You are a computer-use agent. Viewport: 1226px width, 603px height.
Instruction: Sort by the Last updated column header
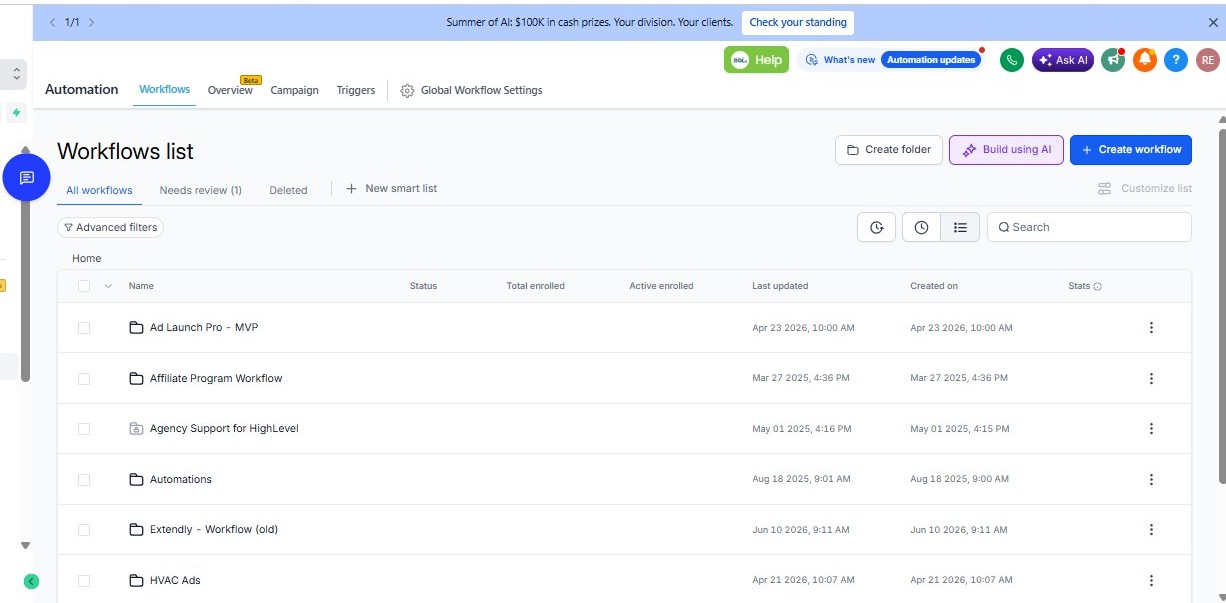click(x=780, y=286)
